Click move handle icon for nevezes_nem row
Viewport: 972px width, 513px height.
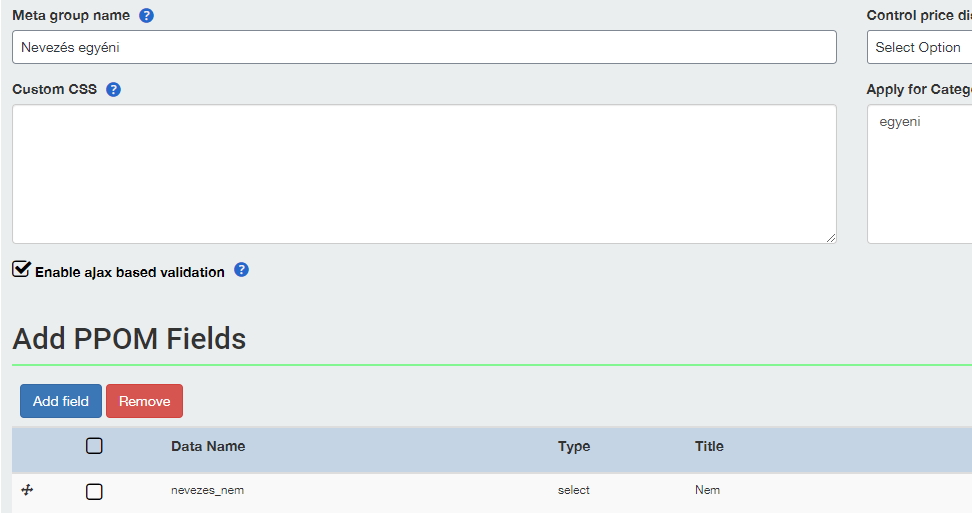coord(27,490)
